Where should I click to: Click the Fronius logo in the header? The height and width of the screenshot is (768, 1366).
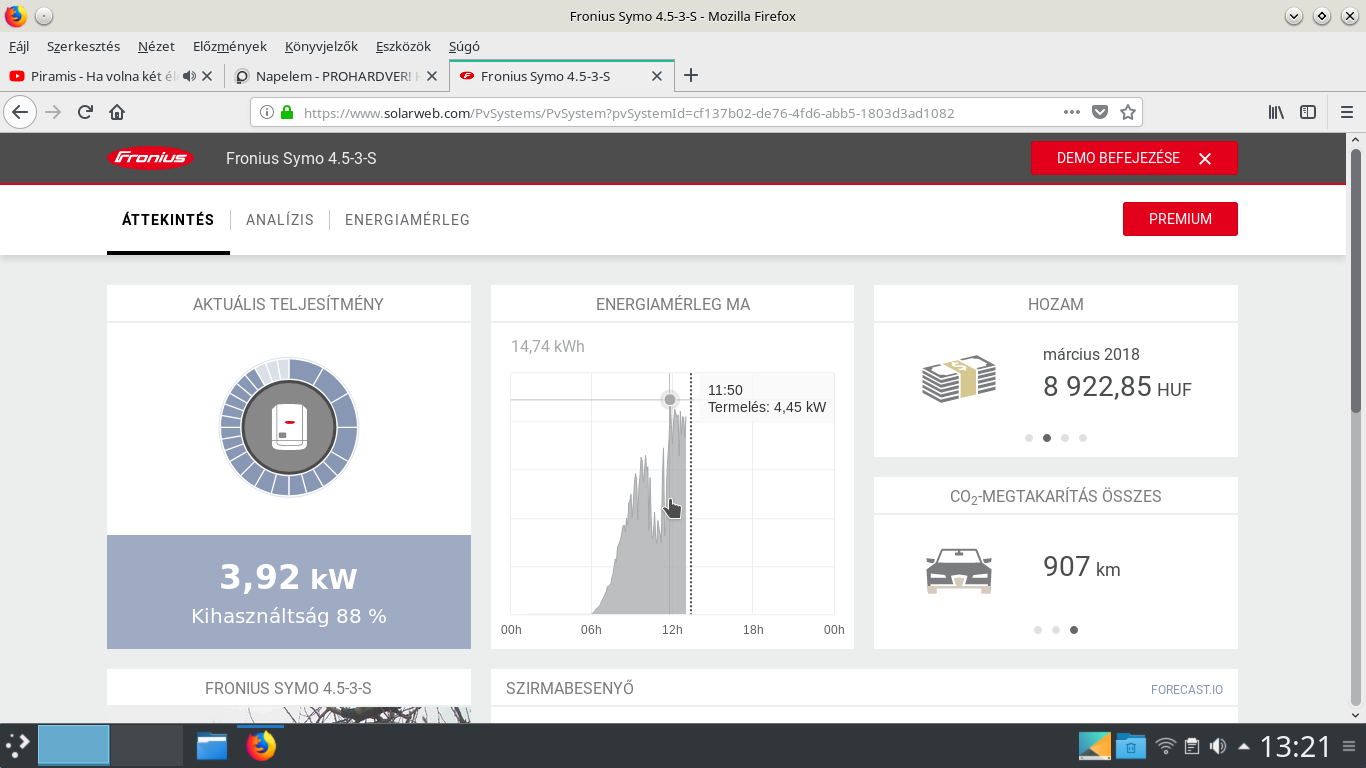point(150,158)
